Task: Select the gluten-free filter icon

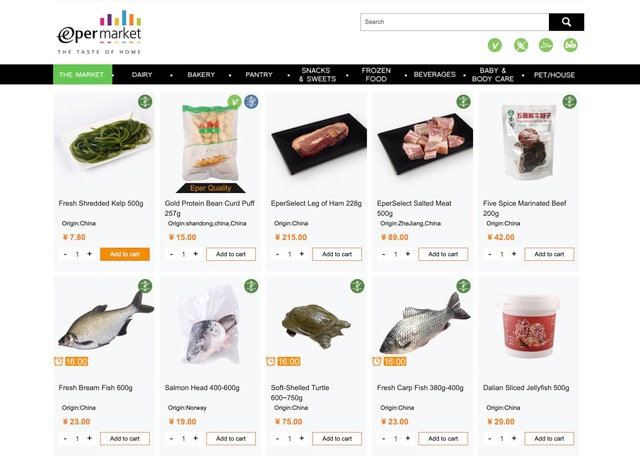Action: click(520, 45)
